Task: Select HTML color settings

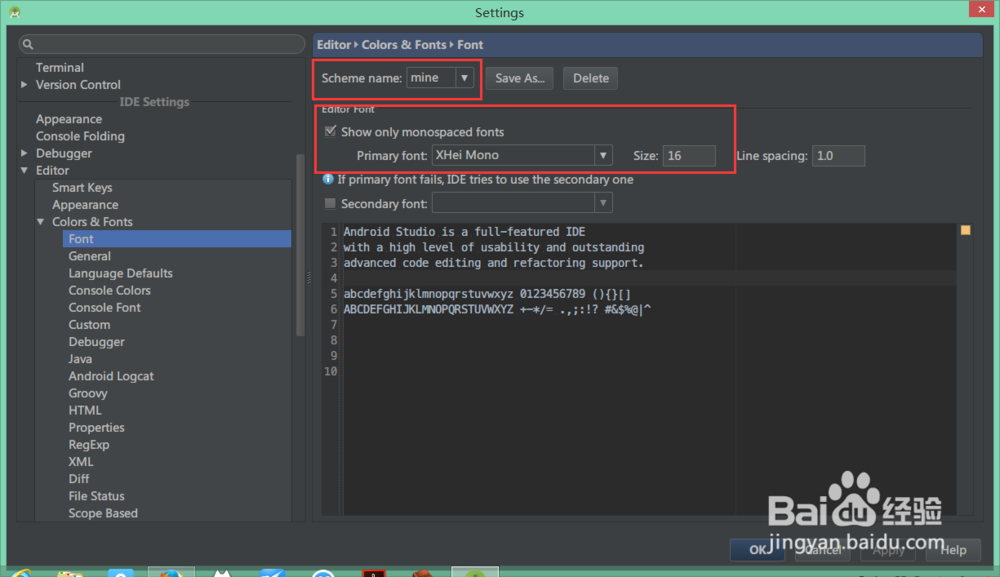Action: click(x=85, y=411)
